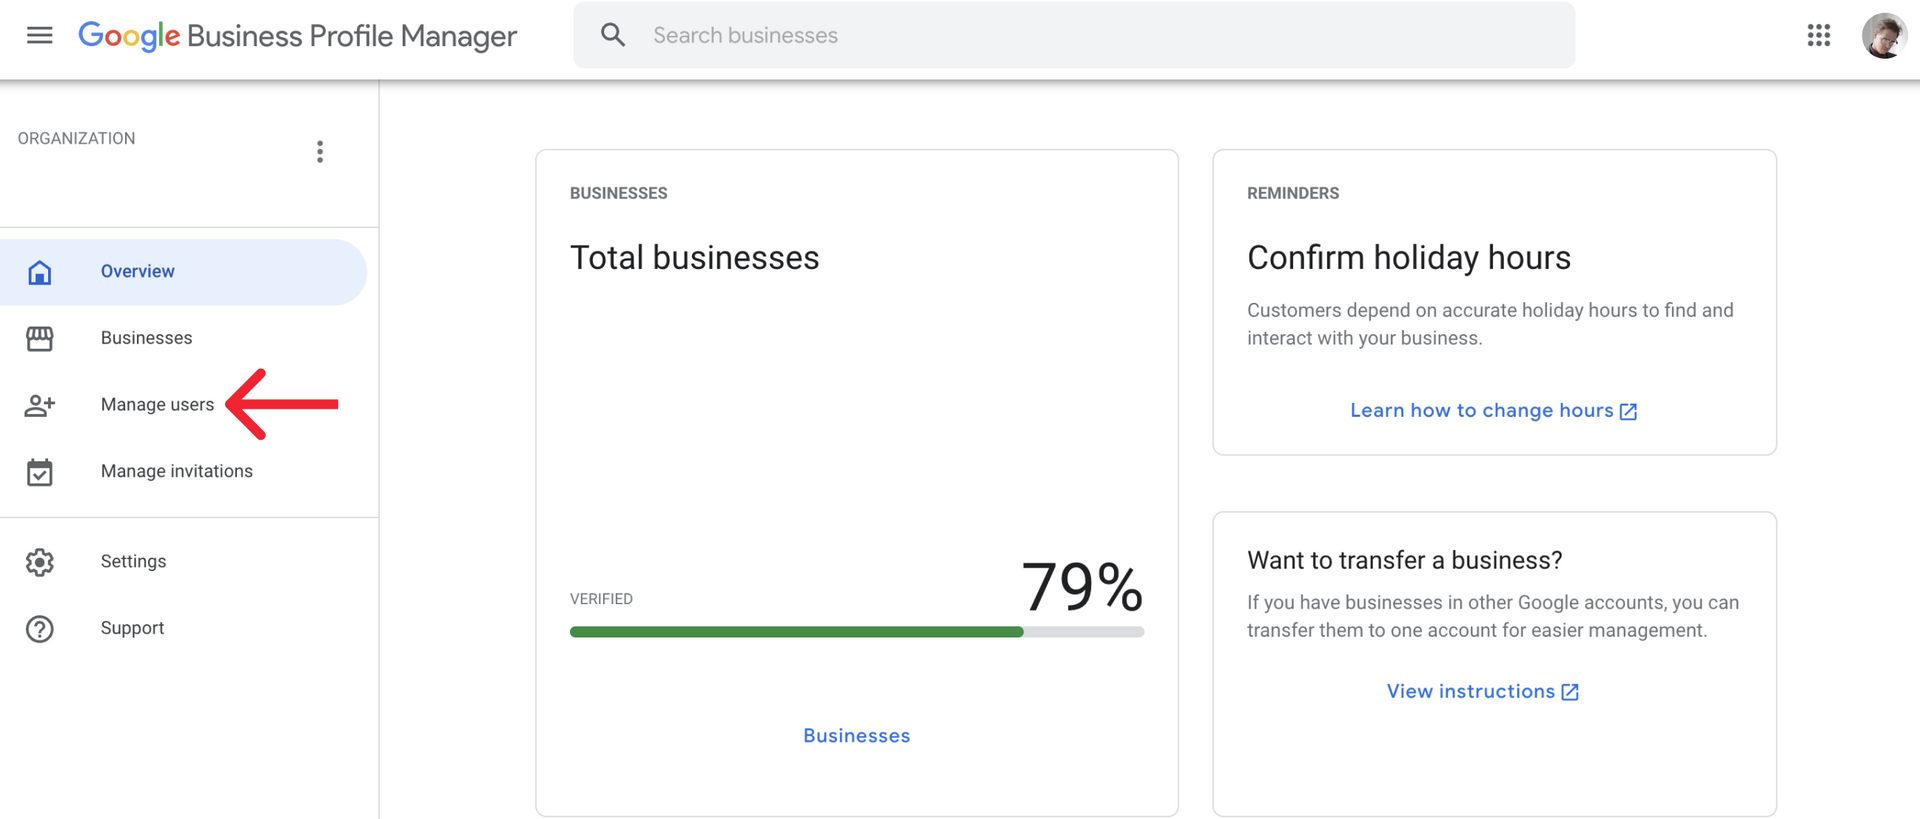Click the Settings gear icon
1920x819 pixels.
click(x=40, y=562)
